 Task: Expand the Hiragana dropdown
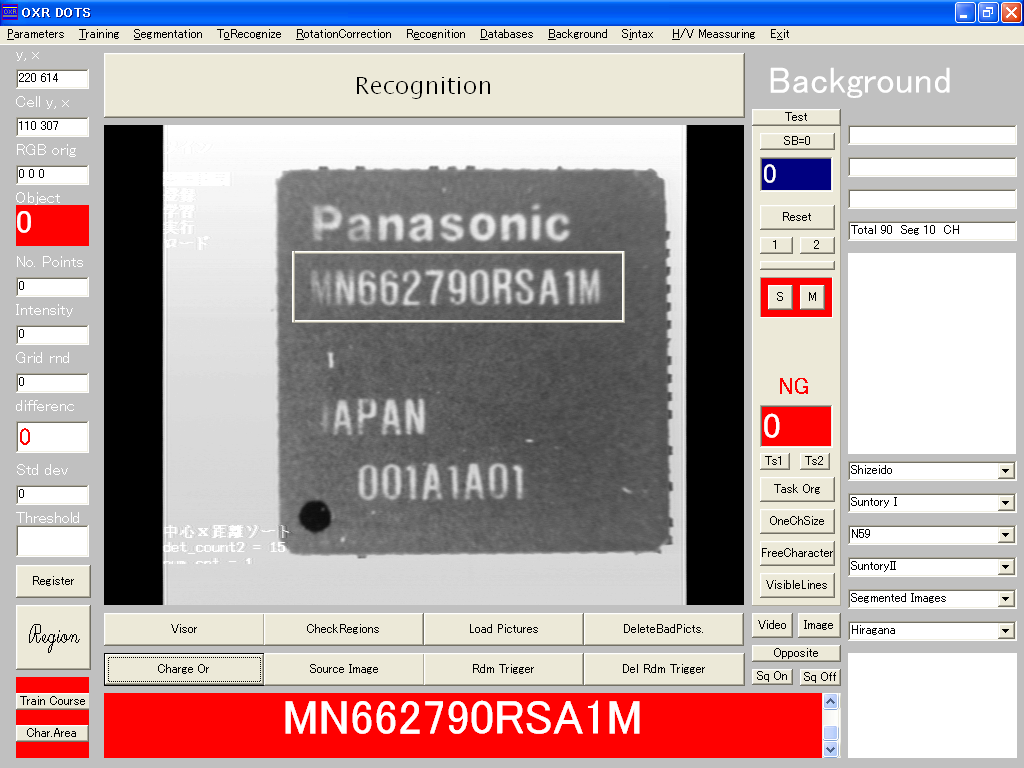pos(1006,631)
